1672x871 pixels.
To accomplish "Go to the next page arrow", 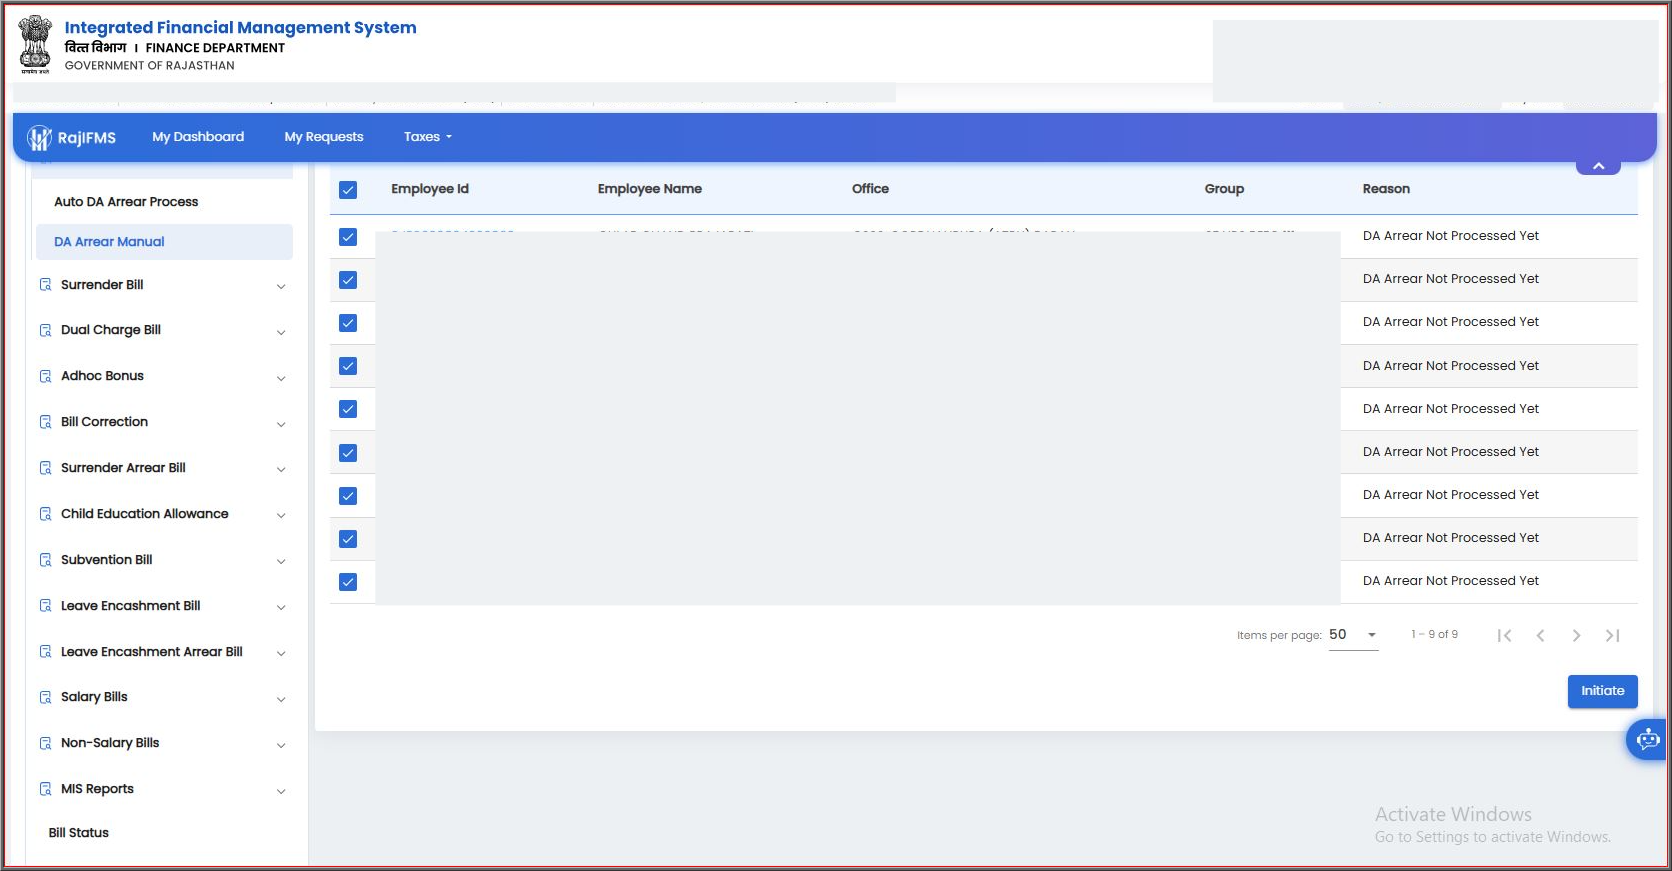I will [1576, 635].
